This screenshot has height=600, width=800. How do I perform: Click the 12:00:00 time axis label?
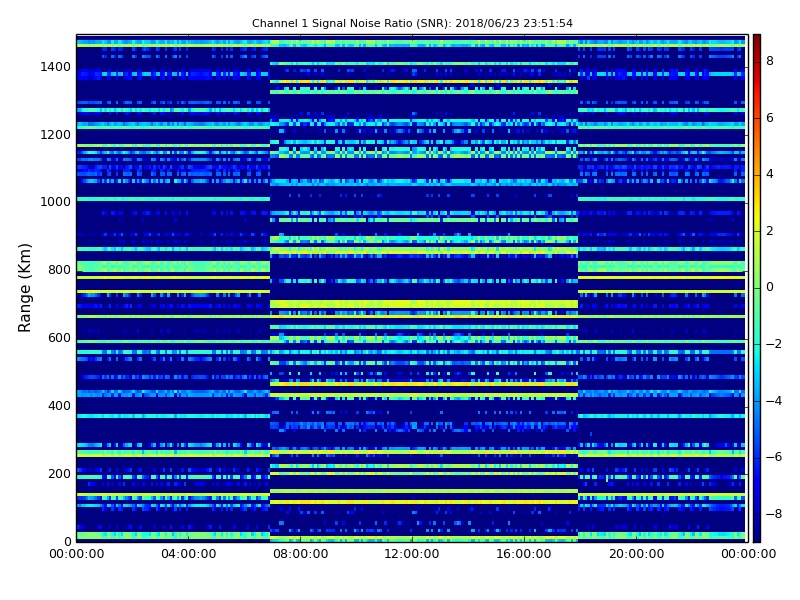pos(412,554)
